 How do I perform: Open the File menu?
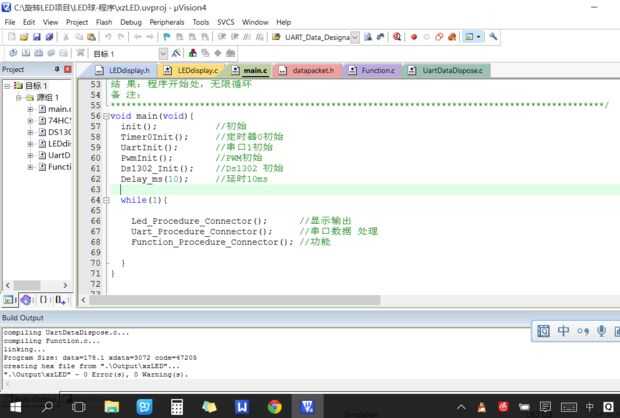(10, 22)
